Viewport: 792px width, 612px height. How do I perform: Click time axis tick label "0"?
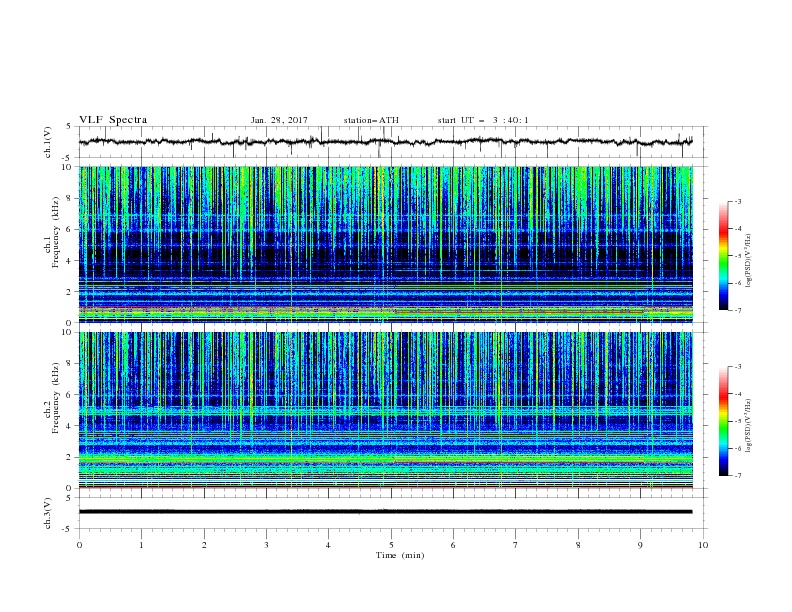coord(79,545)
